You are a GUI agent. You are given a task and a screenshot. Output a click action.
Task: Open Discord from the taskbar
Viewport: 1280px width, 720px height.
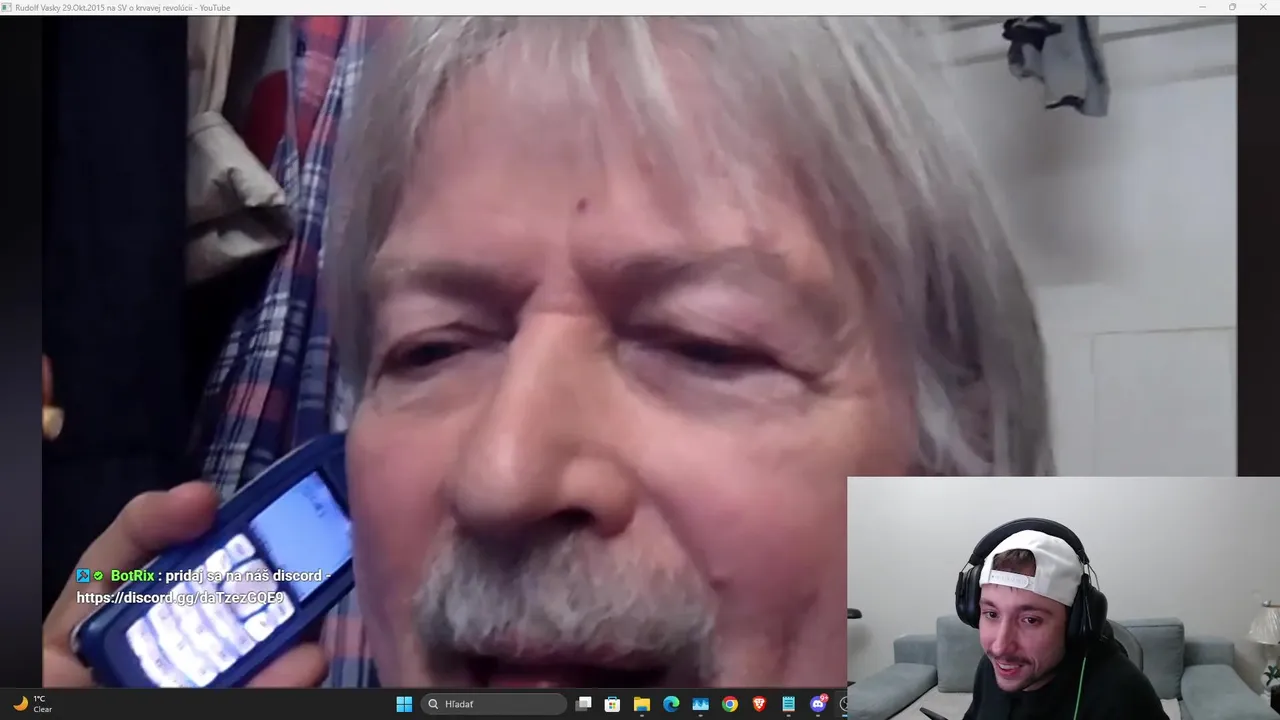(x=818, y=704)
